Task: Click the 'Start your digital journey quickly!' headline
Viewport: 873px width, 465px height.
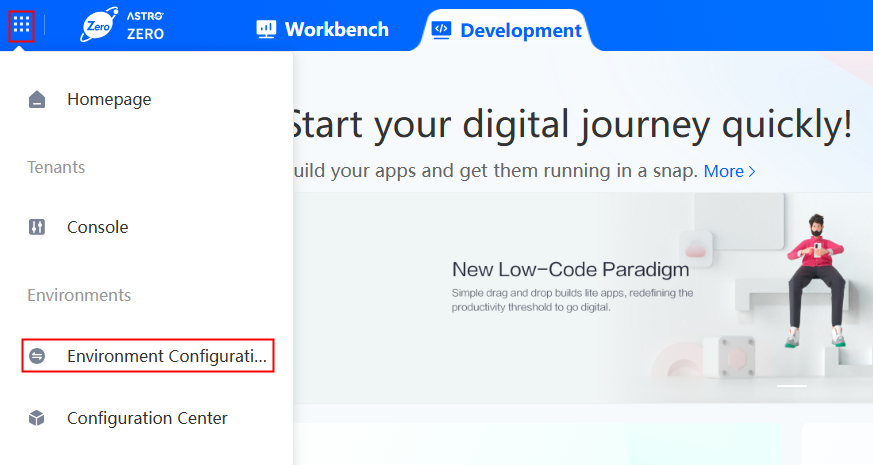Action: pyautogui.click(x=572, y=124)
